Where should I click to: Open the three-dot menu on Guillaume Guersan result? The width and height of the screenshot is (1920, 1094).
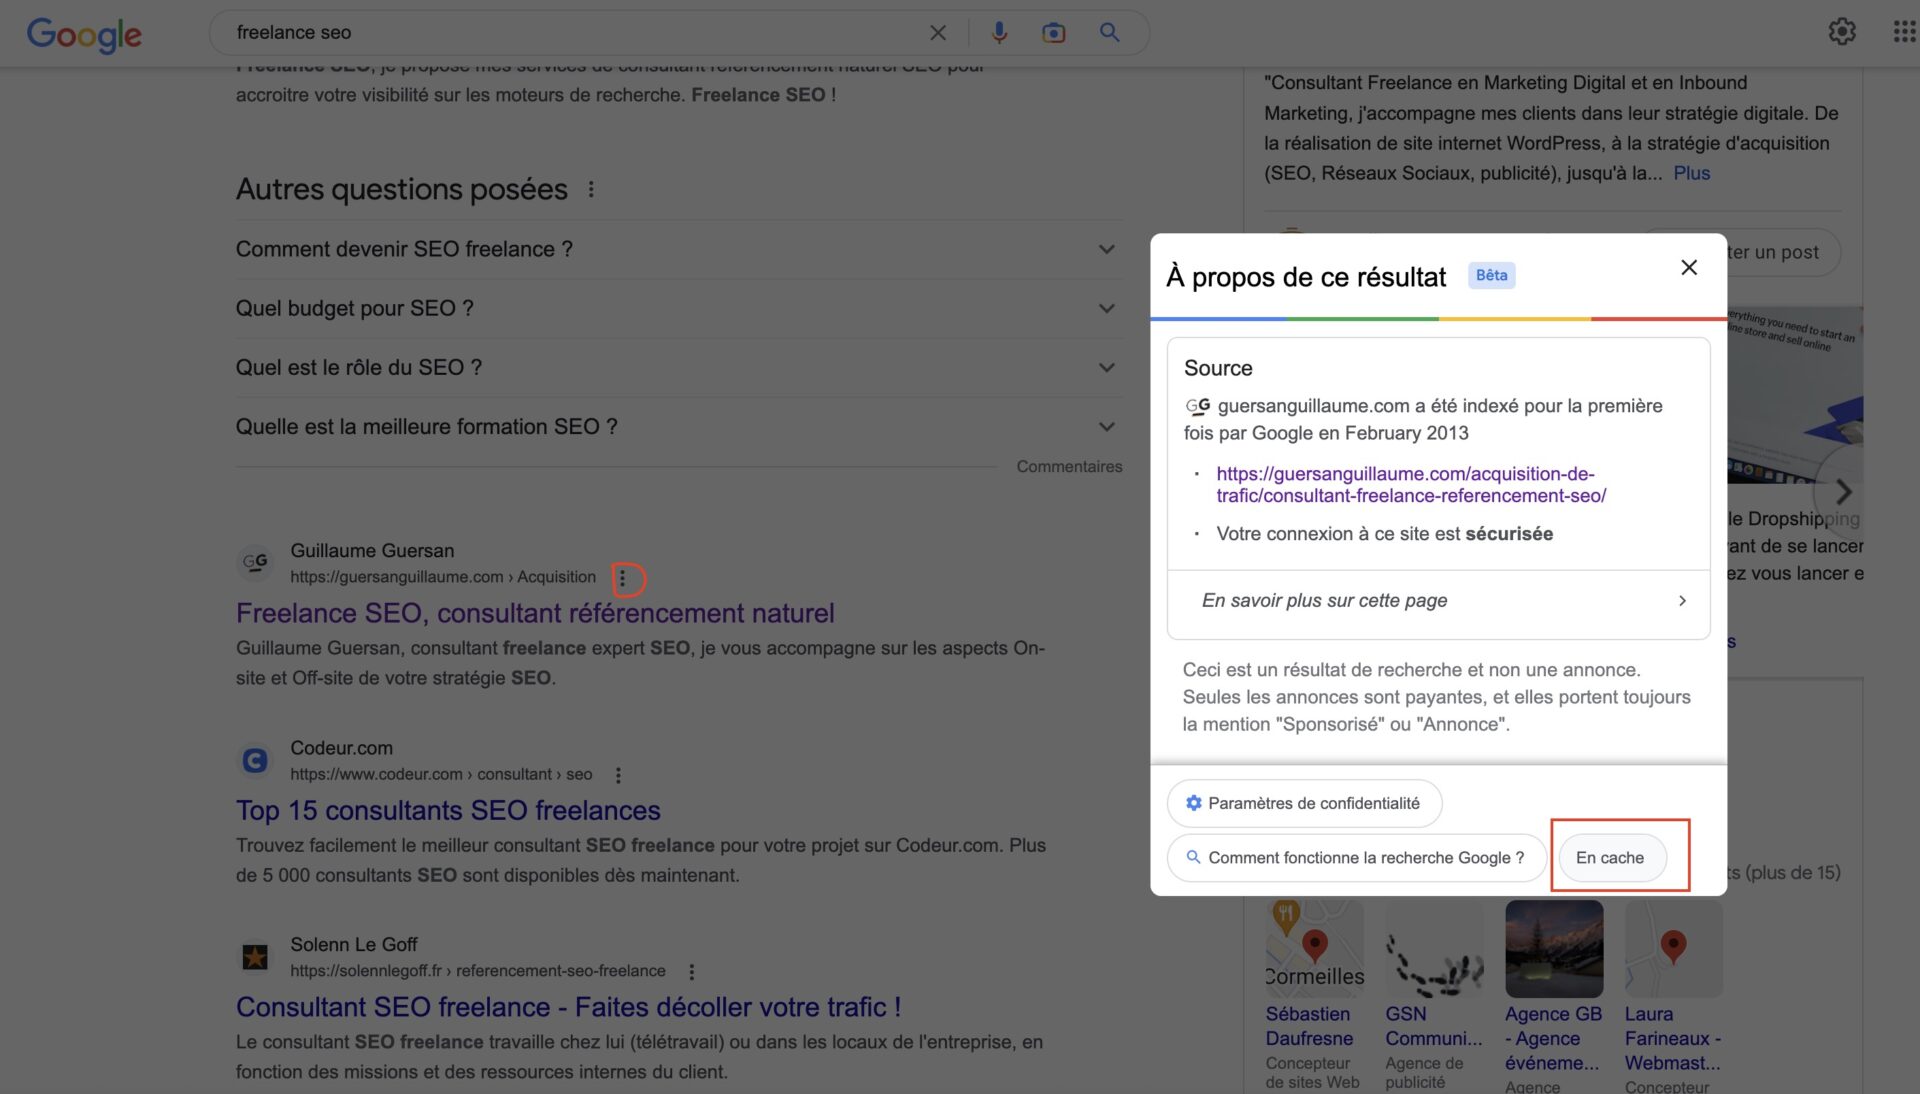pos(623,578)
